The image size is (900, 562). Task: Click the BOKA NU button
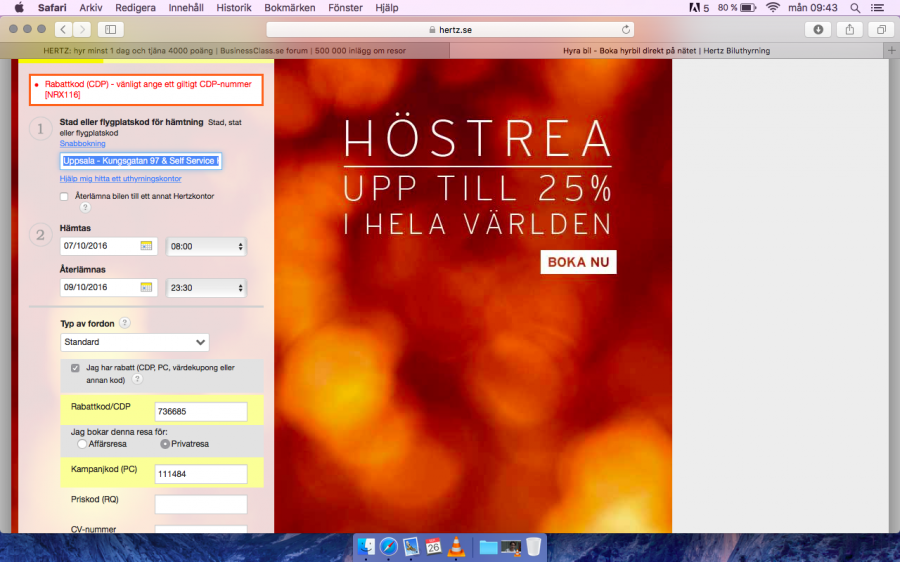[579, 262]
